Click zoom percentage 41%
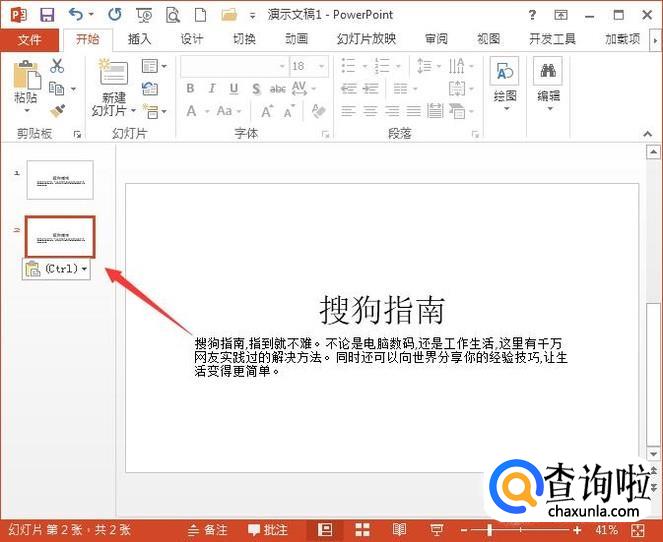The height and width of the screenshot is (542, 663). (607, 530)
